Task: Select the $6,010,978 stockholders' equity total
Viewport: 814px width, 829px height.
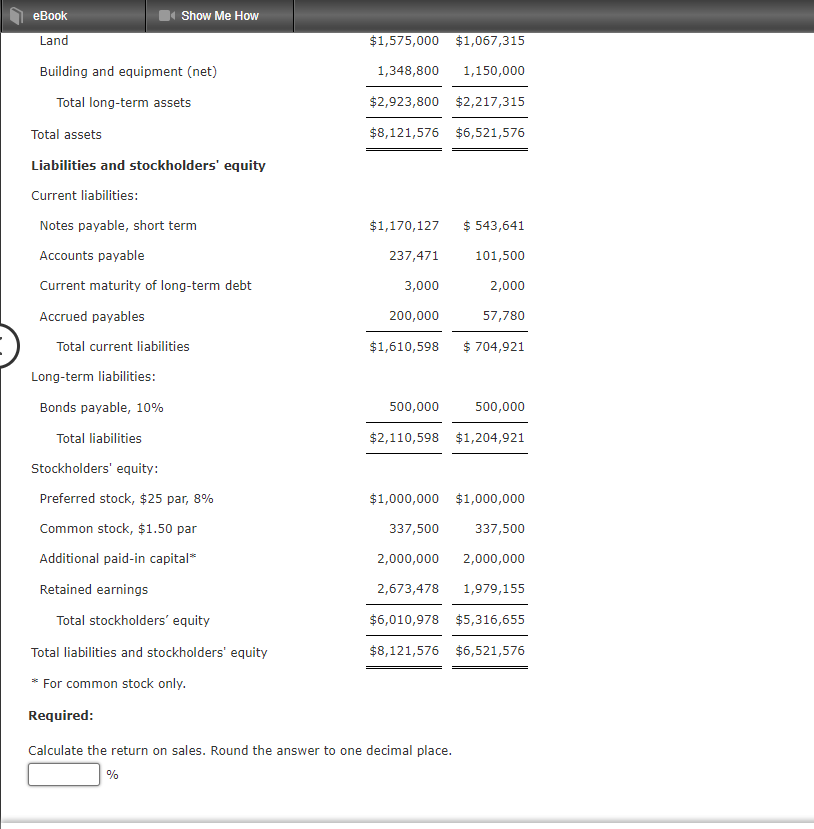Action: coord(403,619)
